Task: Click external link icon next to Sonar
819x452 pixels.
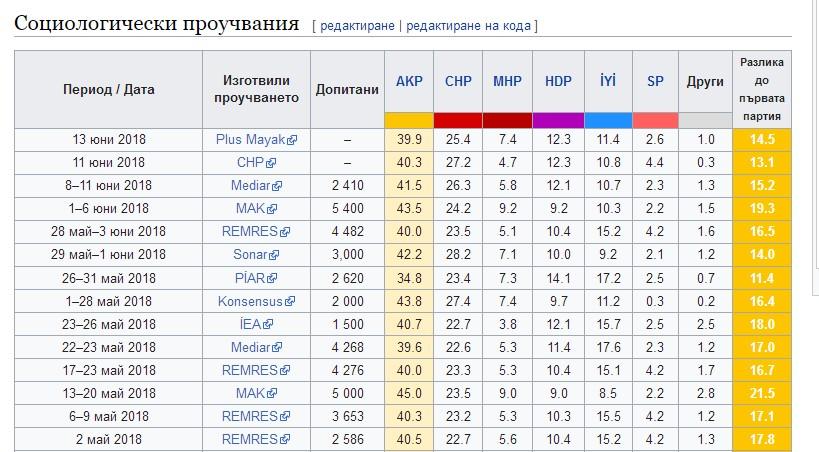Action: point(276,255)
